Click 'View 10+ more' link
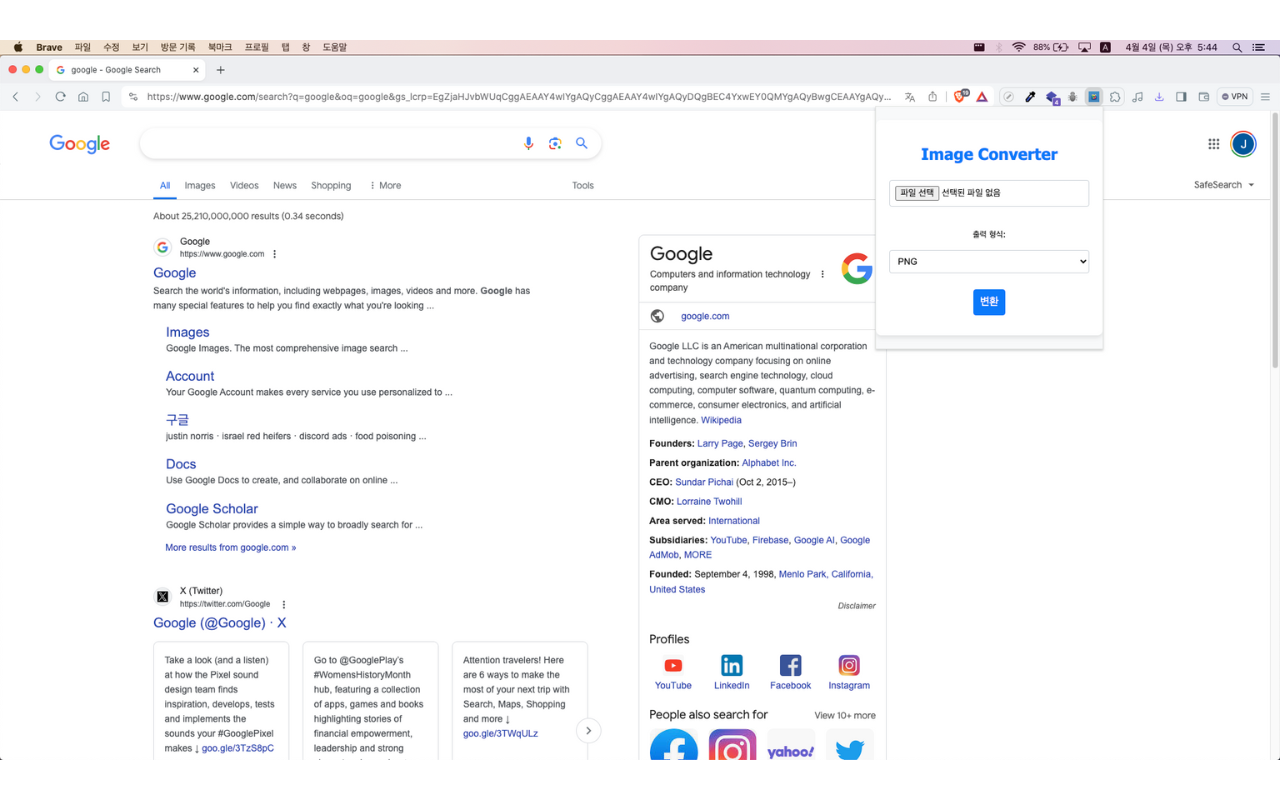 pos(845,715)
